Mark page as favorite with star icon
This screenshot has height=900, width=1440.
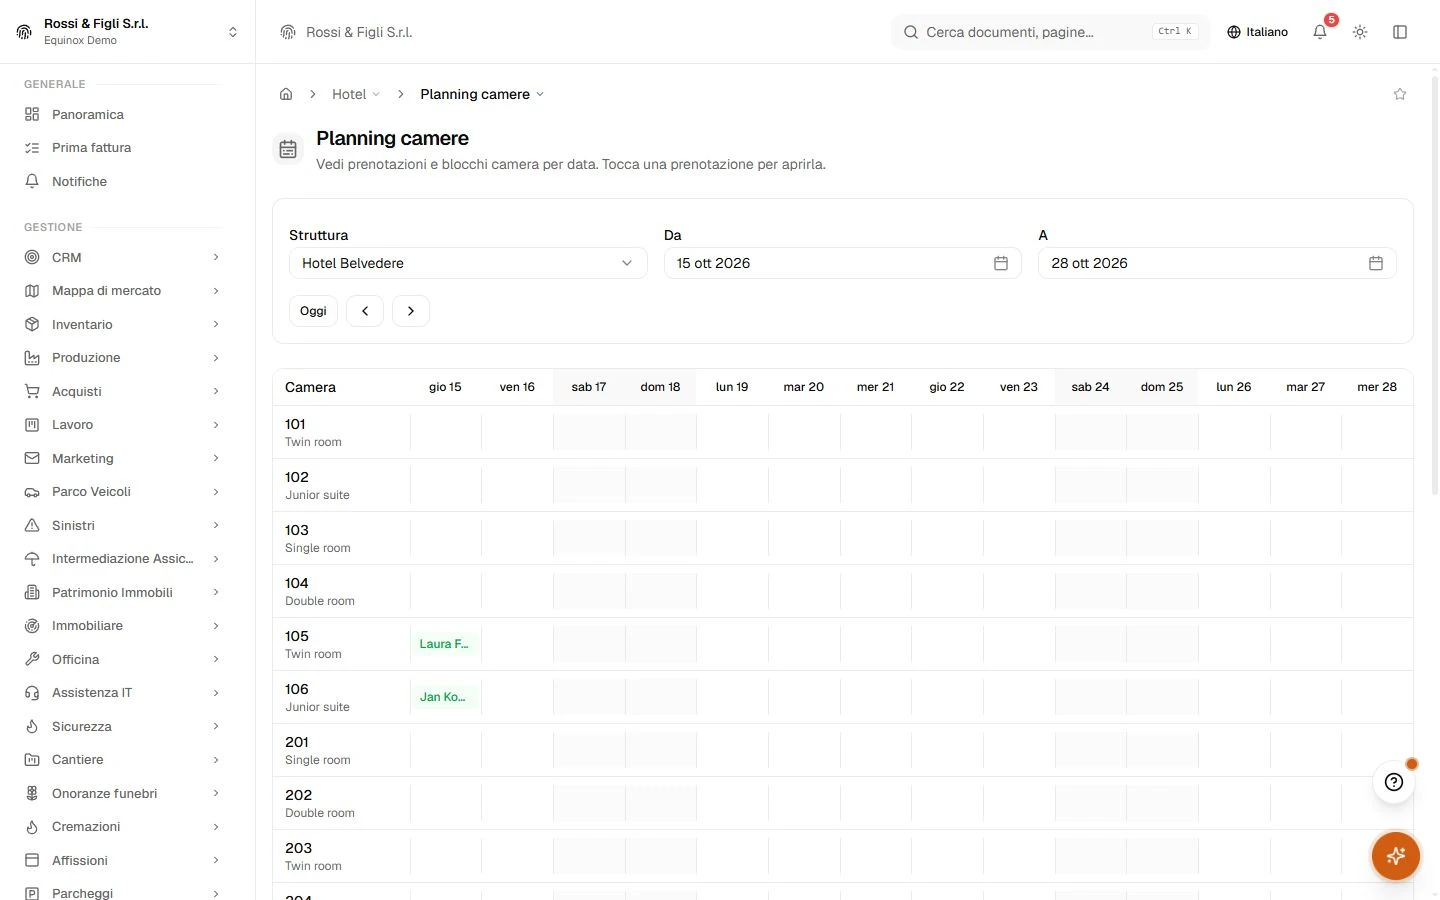pyautogui.click(x=1400, y=94)
